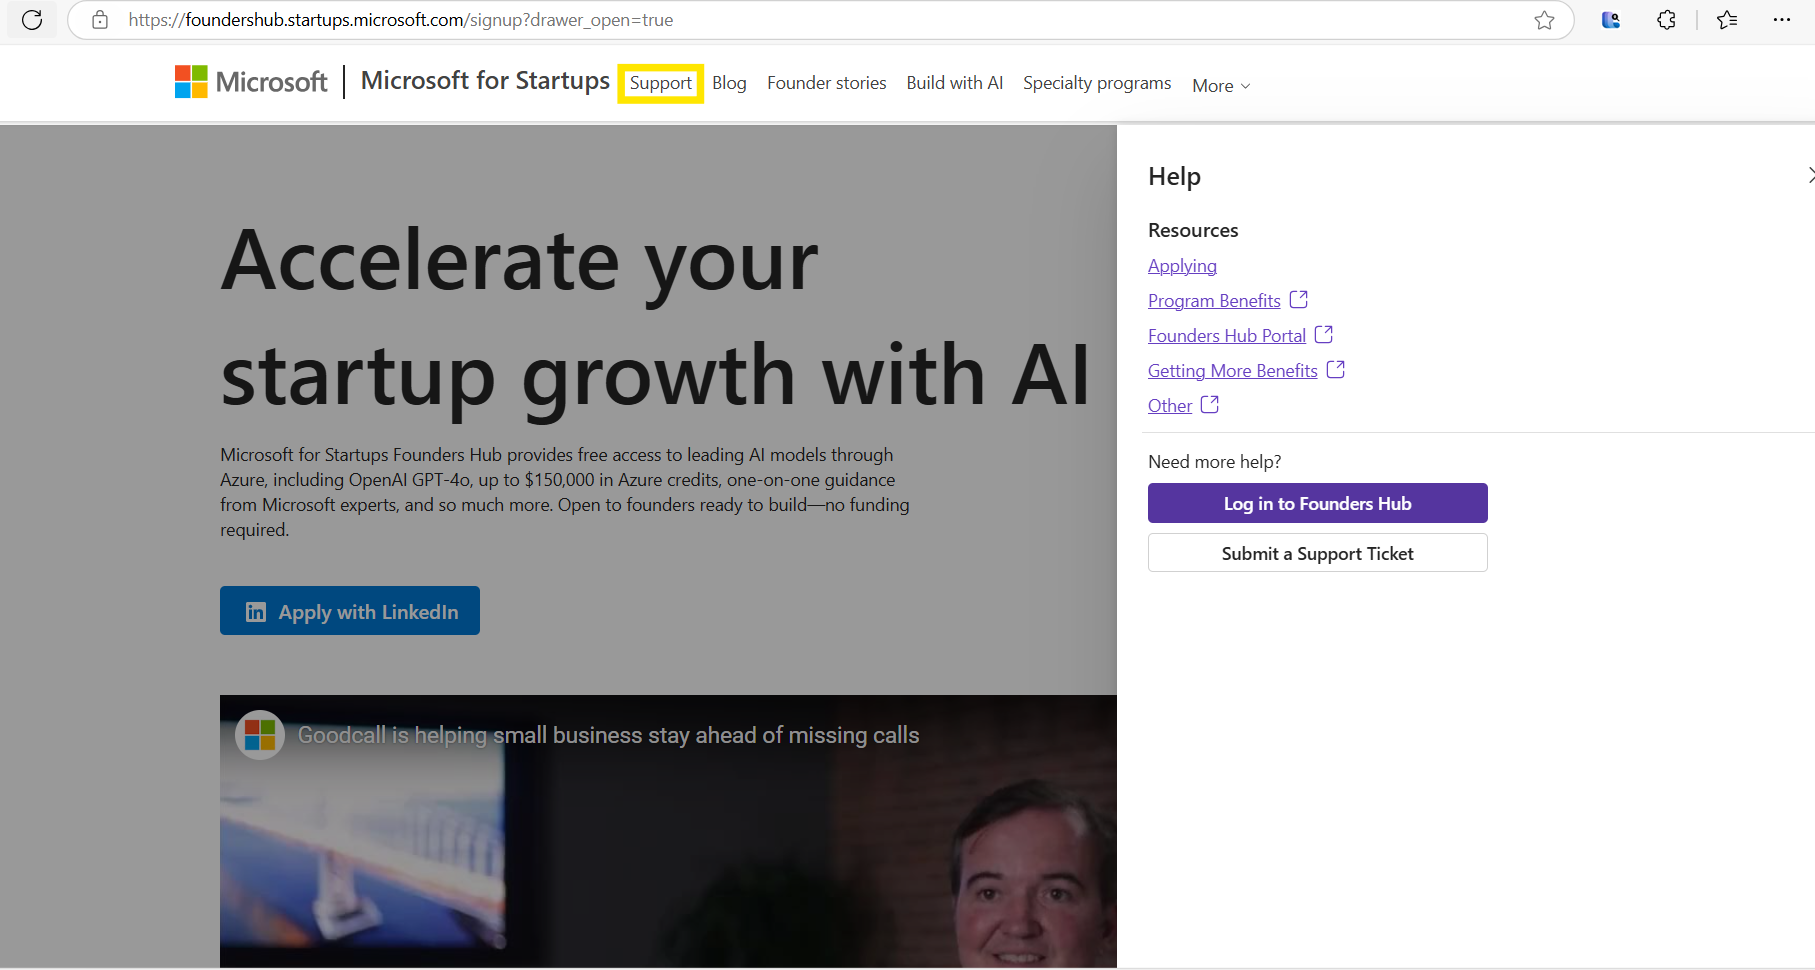Click Submit a Support Ticket button

tap(1317, 553)
